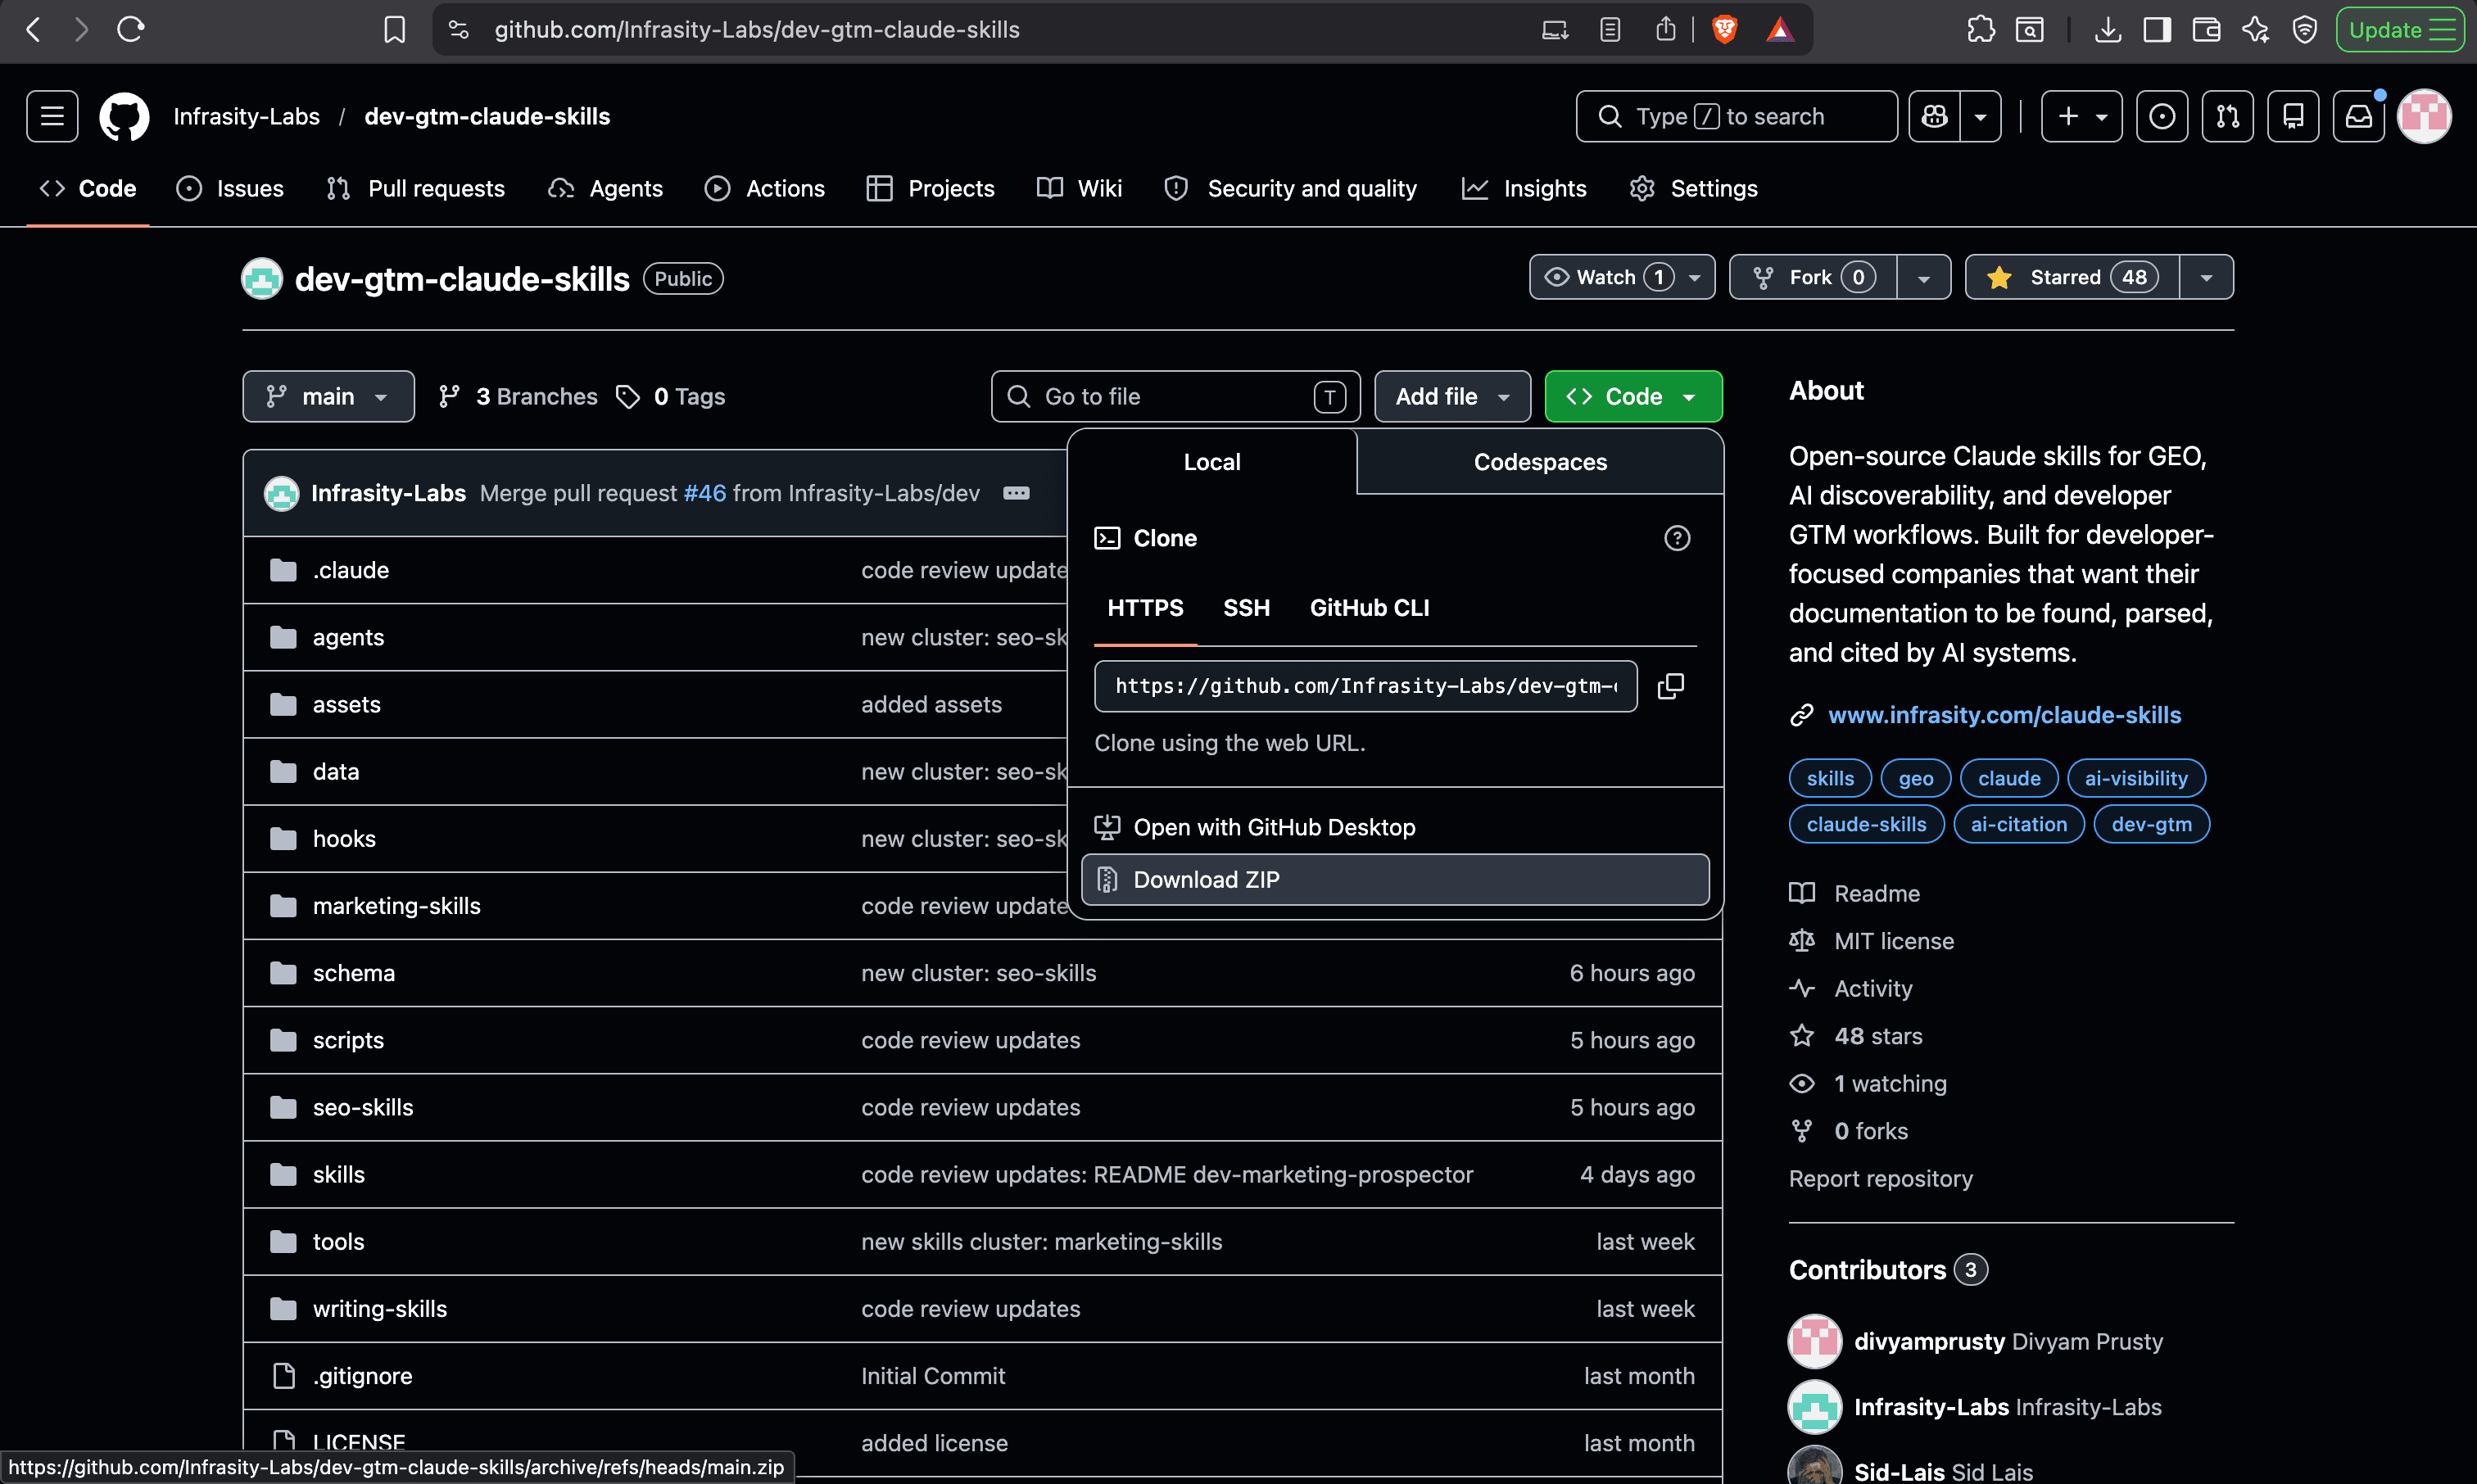Image resolution: width=2477 pixels, height=1484 pixels.
Task: Collapse the green Code dropdown button
Action: point(1633,397)
